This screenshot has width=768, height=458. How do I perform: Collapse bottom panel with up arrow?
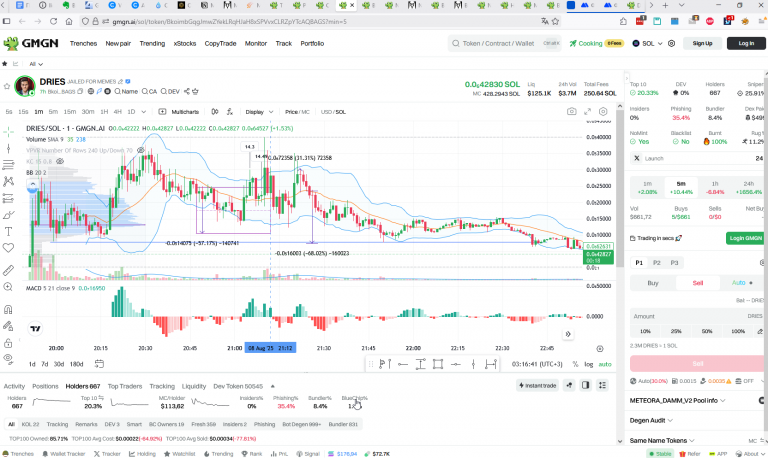click(x=272, y=386)
